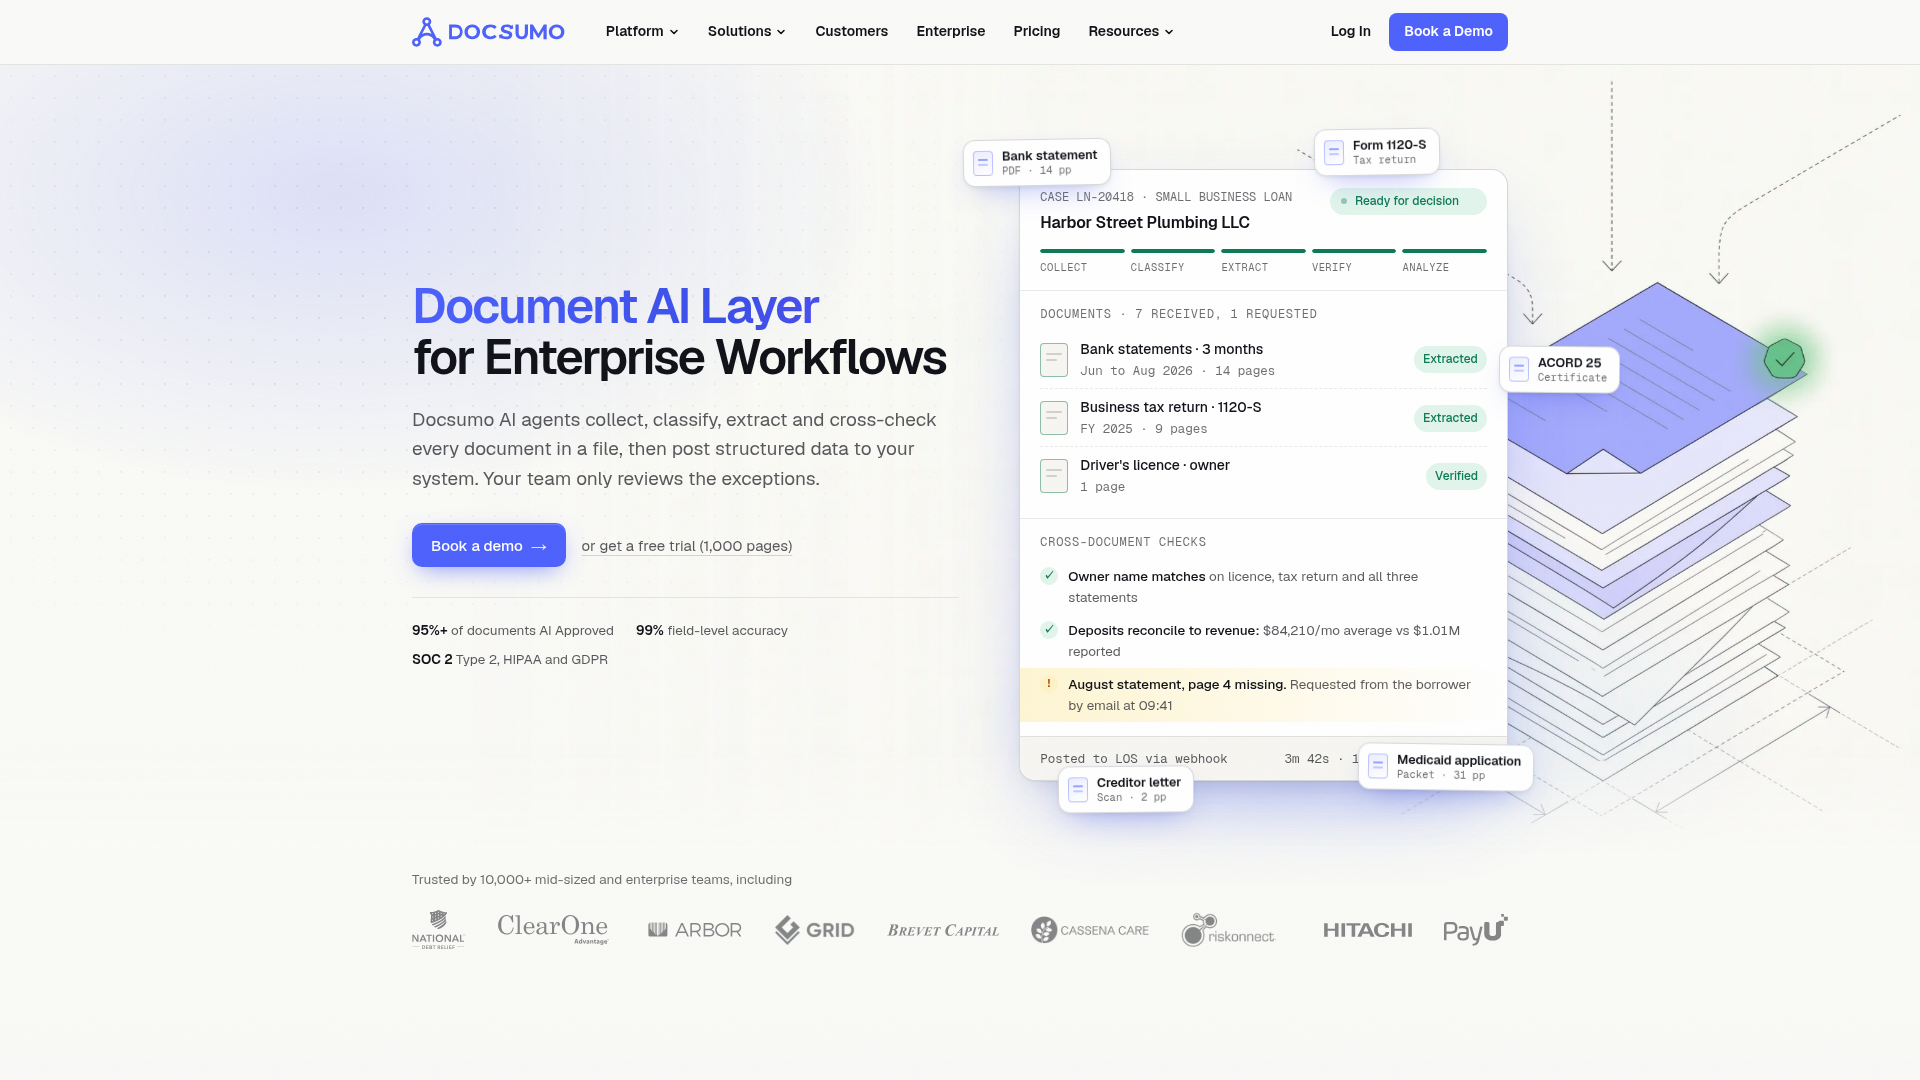The height and width of the screenshot is (1080, 1920).
Task: Open the free trial 1,000 pages link
Action: [687, 546]
